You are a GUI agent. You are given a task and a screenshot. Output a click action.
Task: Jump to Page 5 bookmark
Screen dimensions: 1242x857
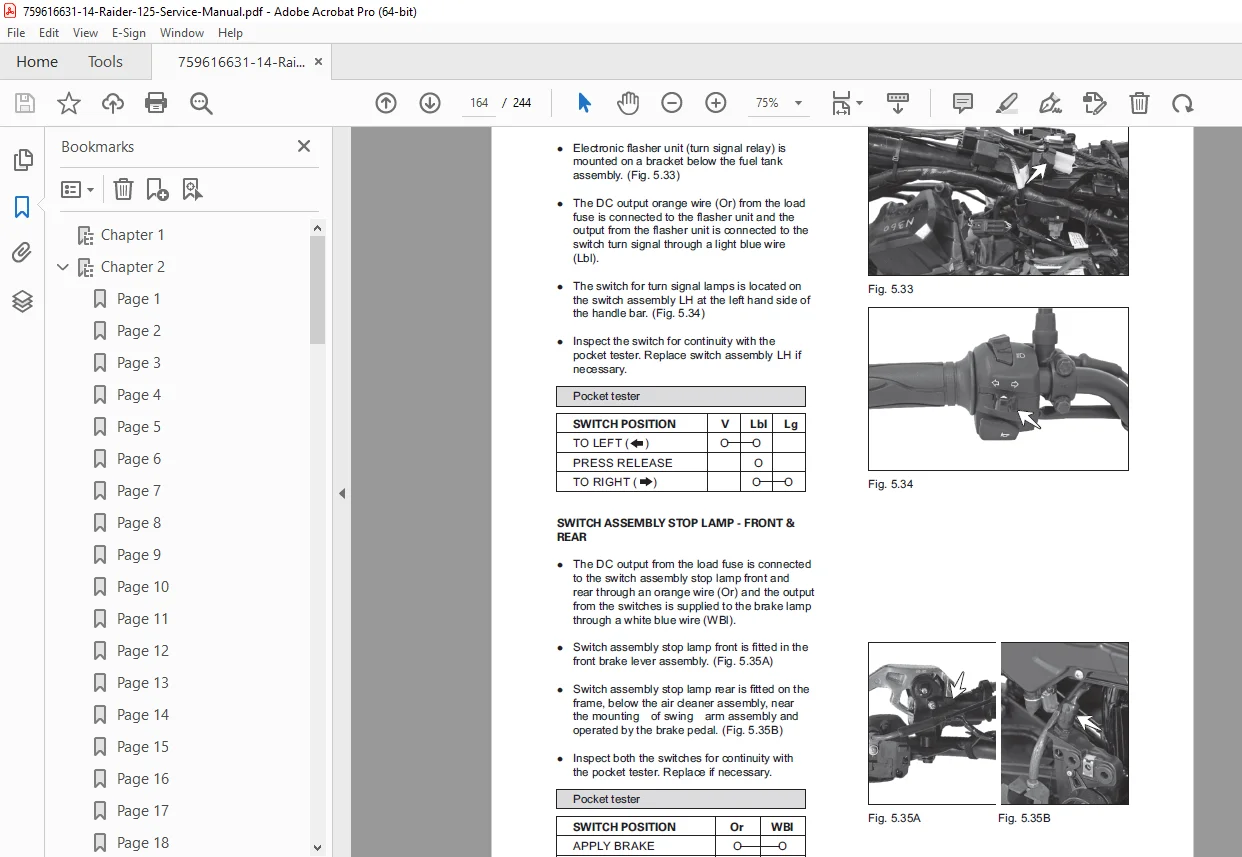coord(138,427)
